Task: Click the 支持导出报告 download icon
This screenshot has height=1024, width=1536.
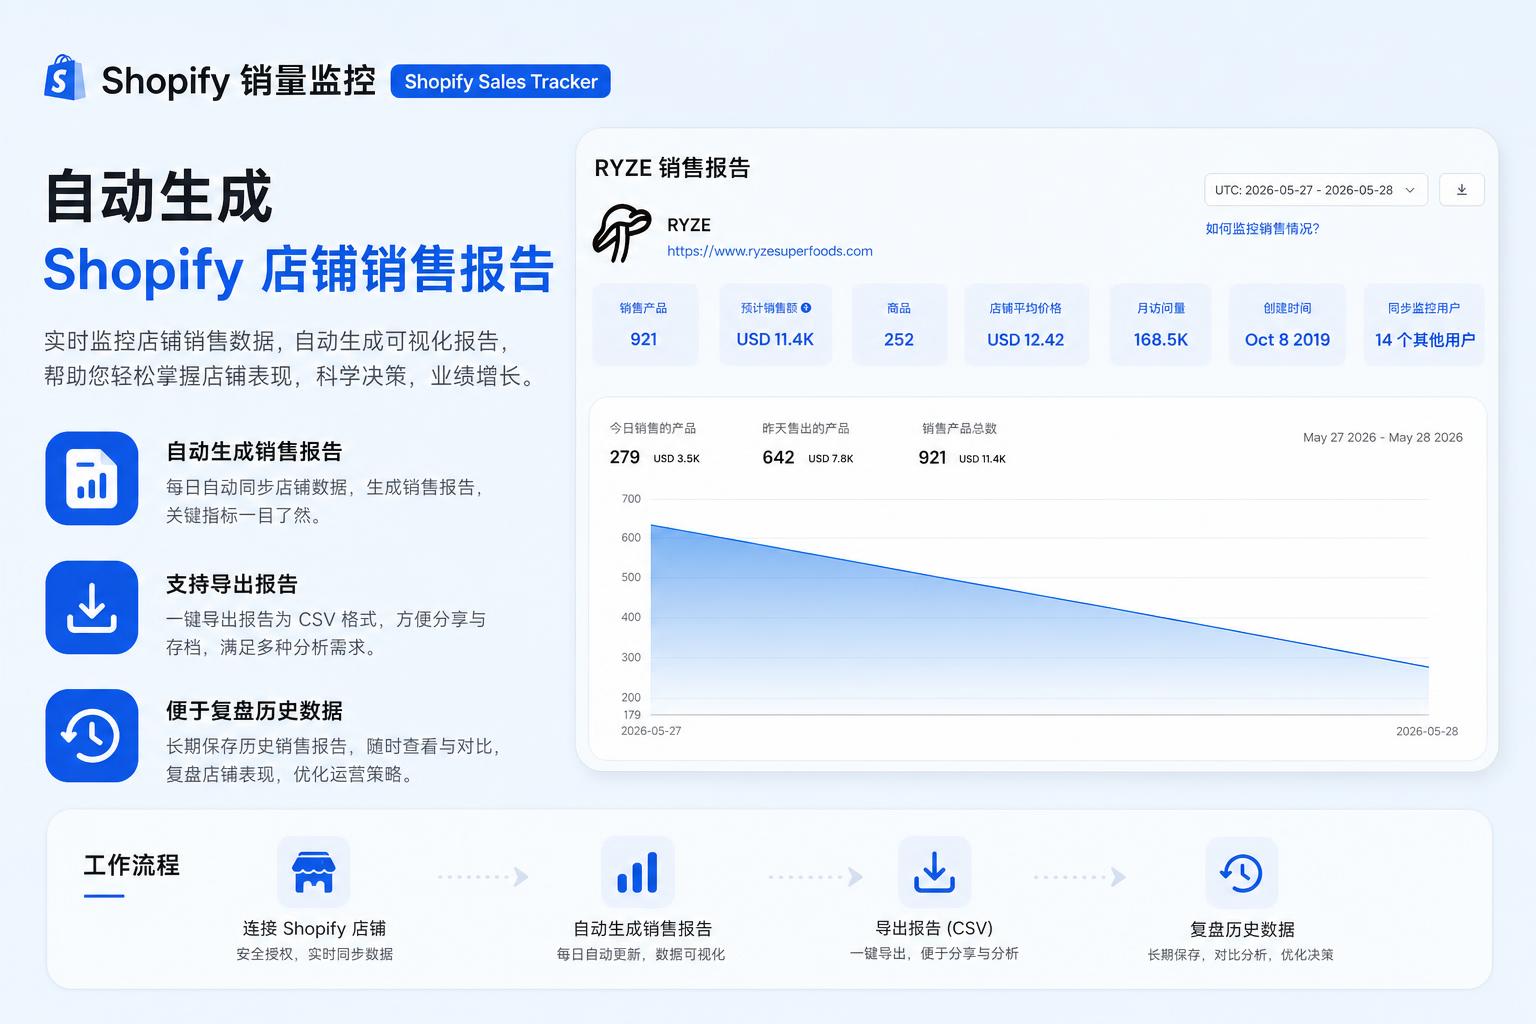Action: 92,607
